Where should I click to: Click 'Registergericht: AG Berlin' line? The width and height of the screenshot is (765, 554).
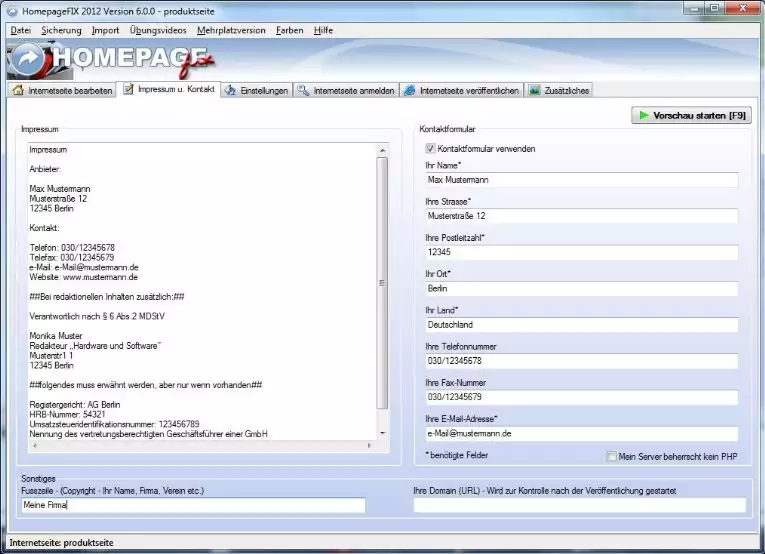[x=75, y=404]
